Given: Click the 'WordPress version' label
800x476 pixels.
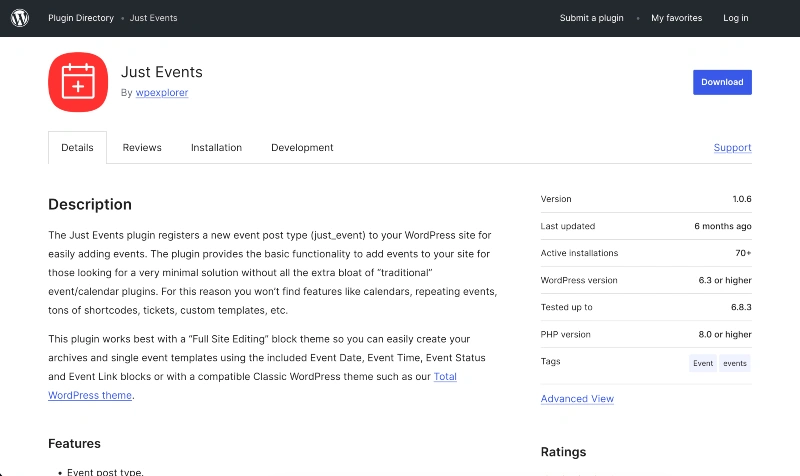Looking at the screenshot, I should [x=579, y=280].
